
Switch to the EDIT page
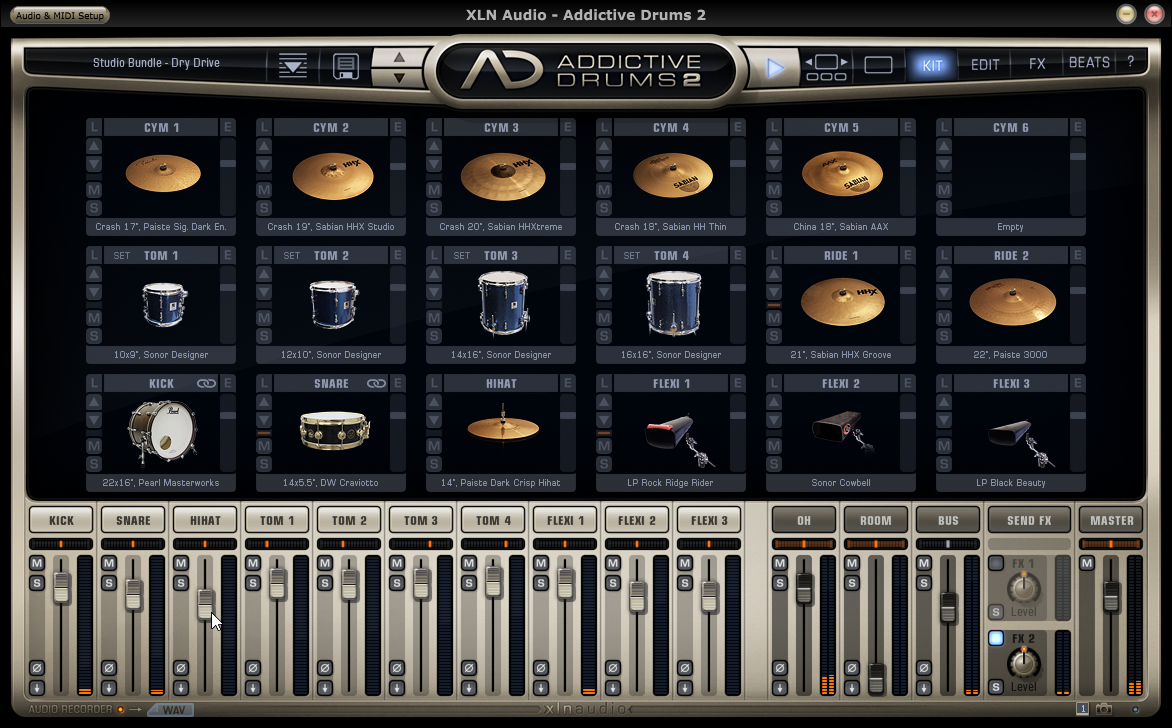coord(985,65)
